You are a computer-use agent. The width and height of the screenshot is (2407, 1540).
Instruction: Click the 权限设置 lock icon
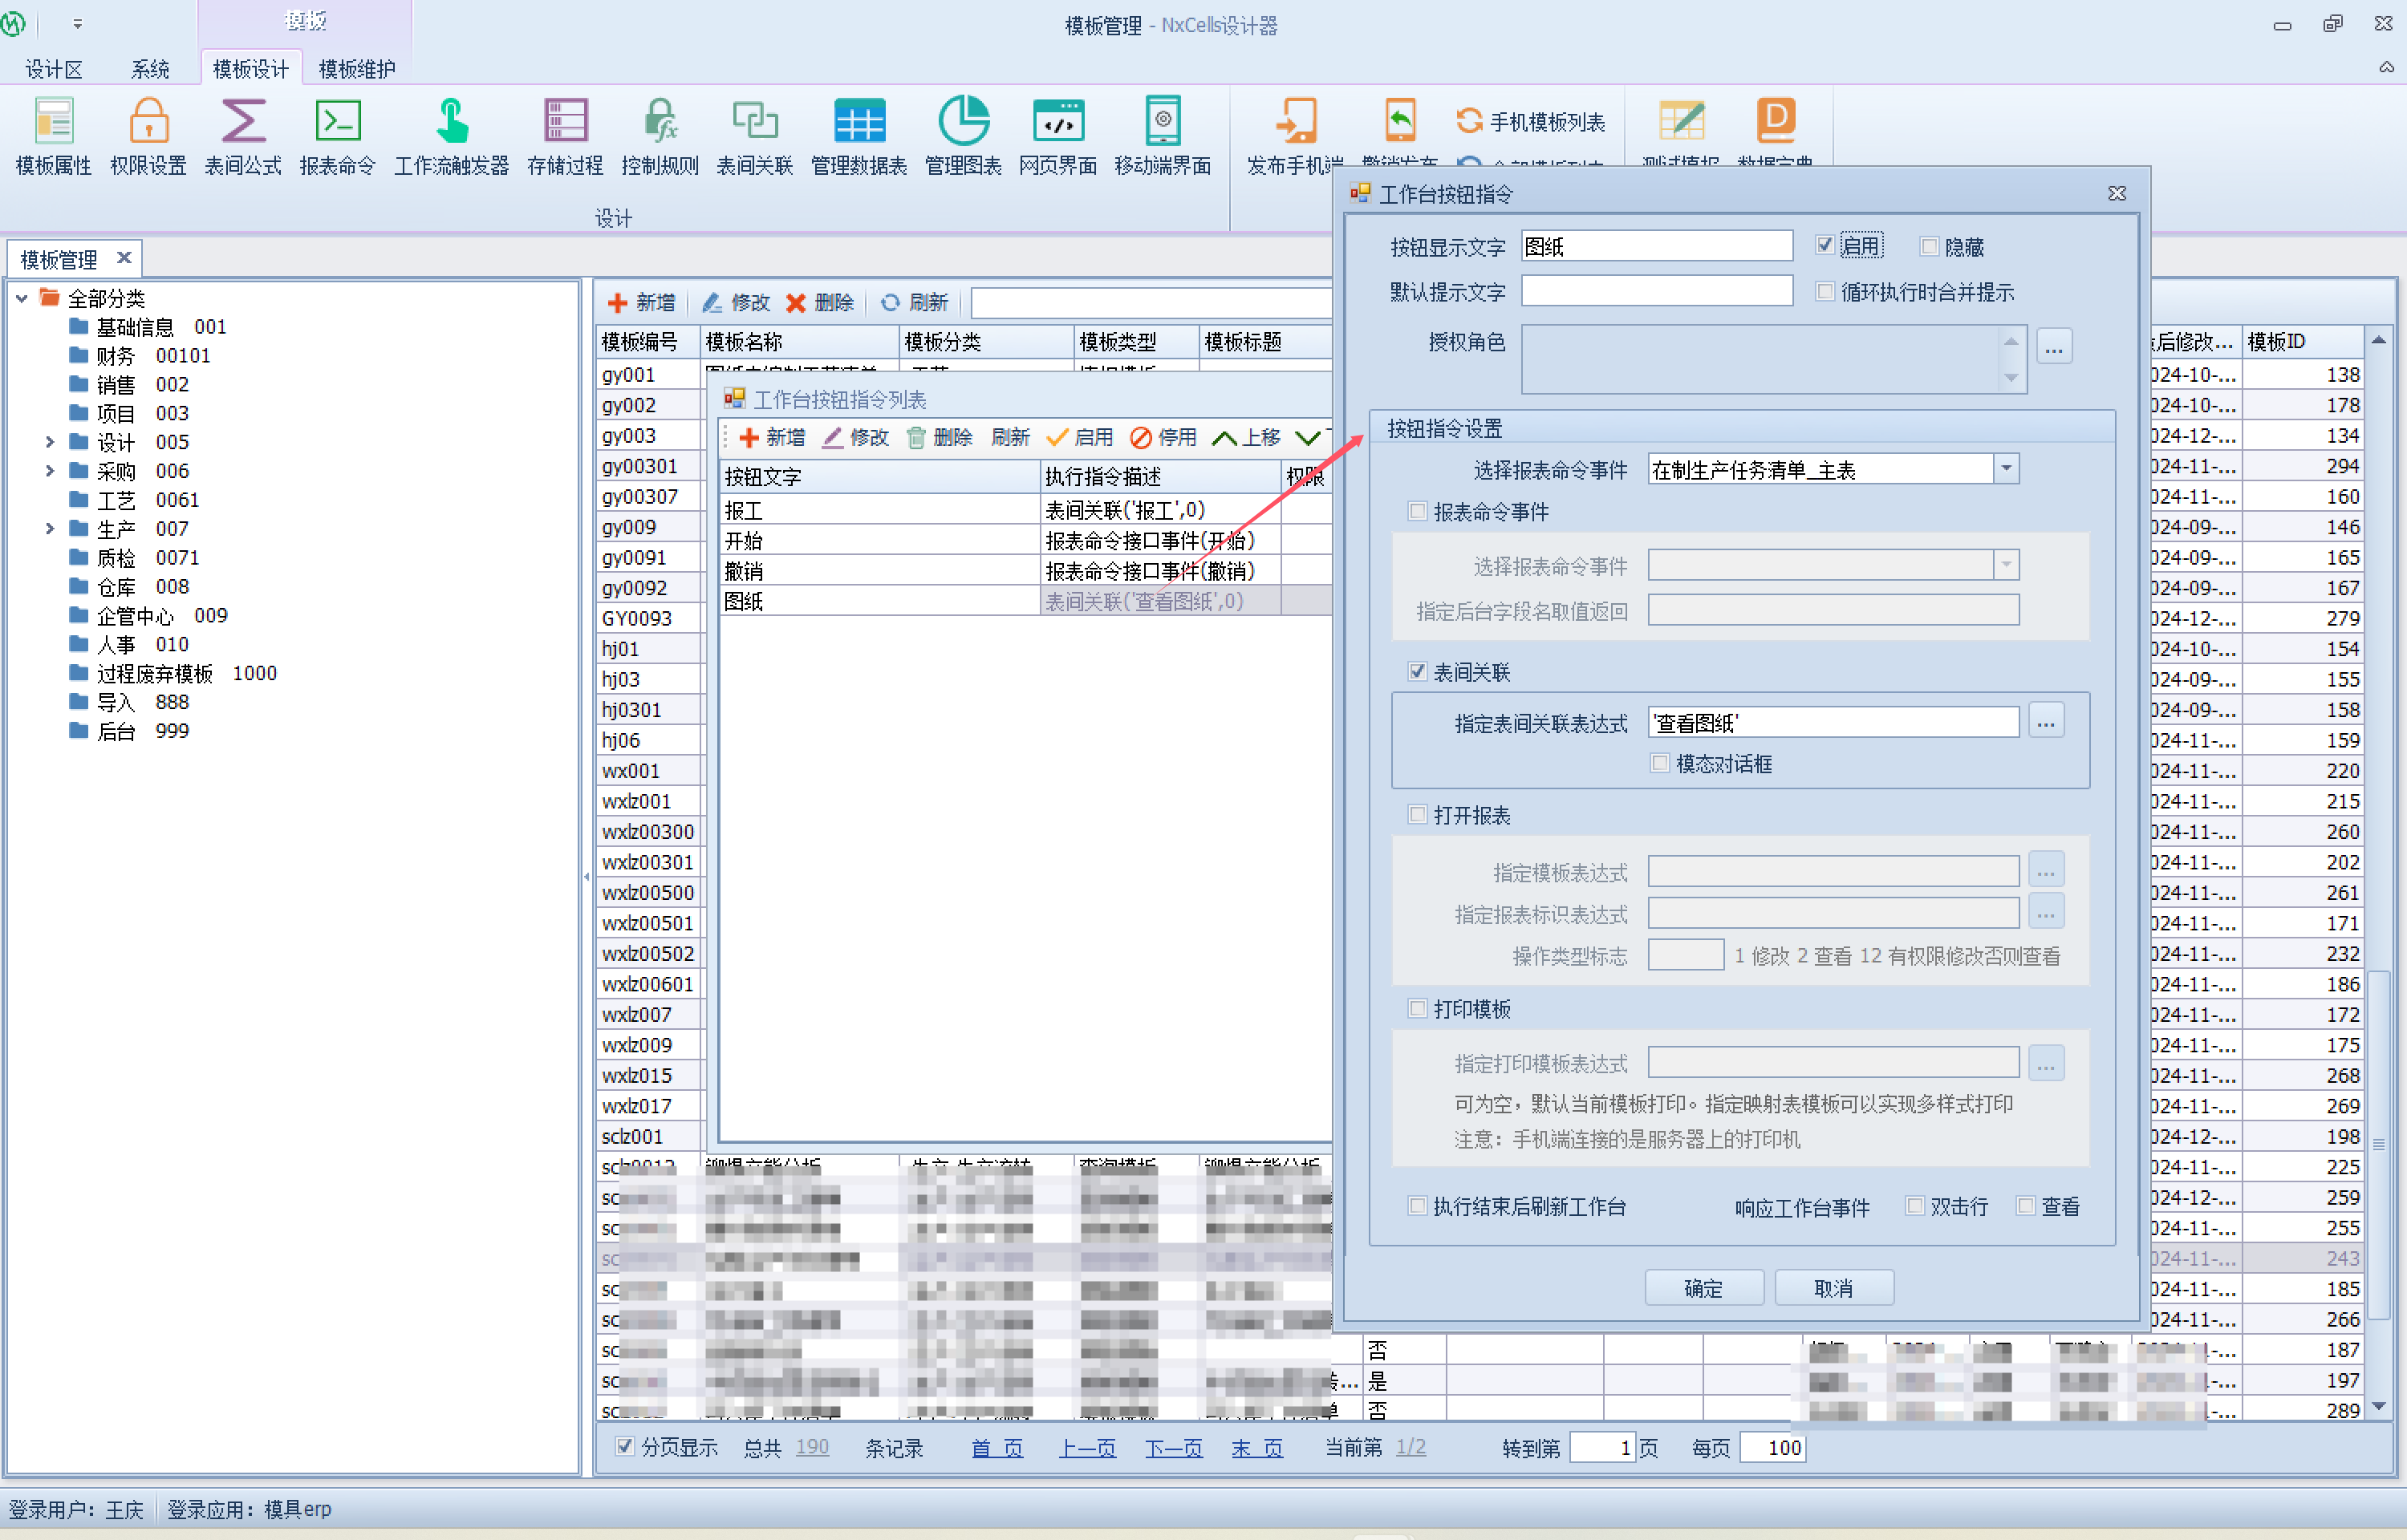tap(148, 122)
